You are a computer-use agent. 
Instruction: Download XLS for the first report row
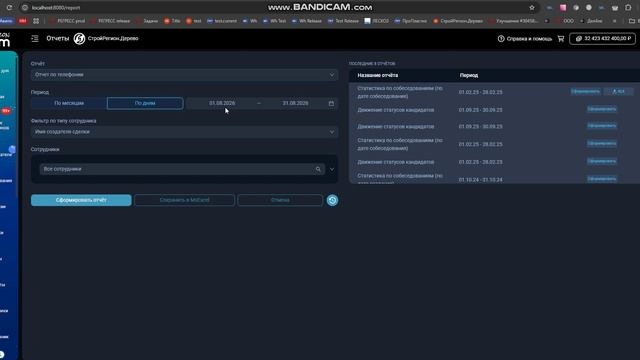point(618,91)
